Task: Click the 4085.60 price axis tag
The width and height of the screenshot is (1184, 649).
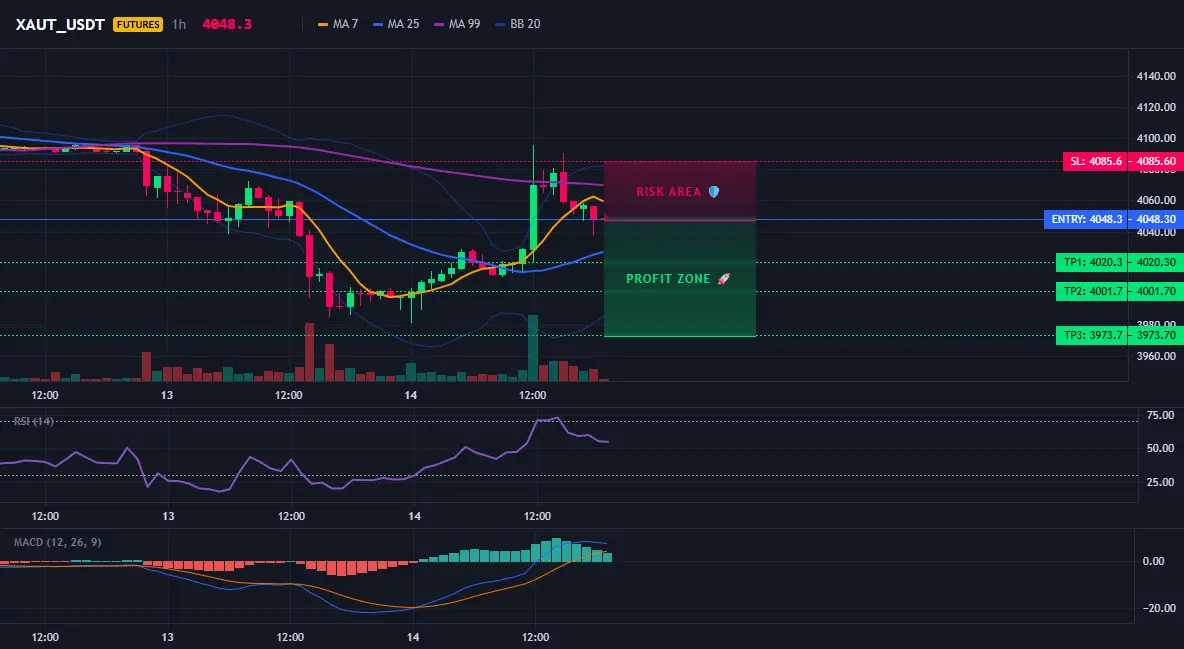Action: [1155, 161]
